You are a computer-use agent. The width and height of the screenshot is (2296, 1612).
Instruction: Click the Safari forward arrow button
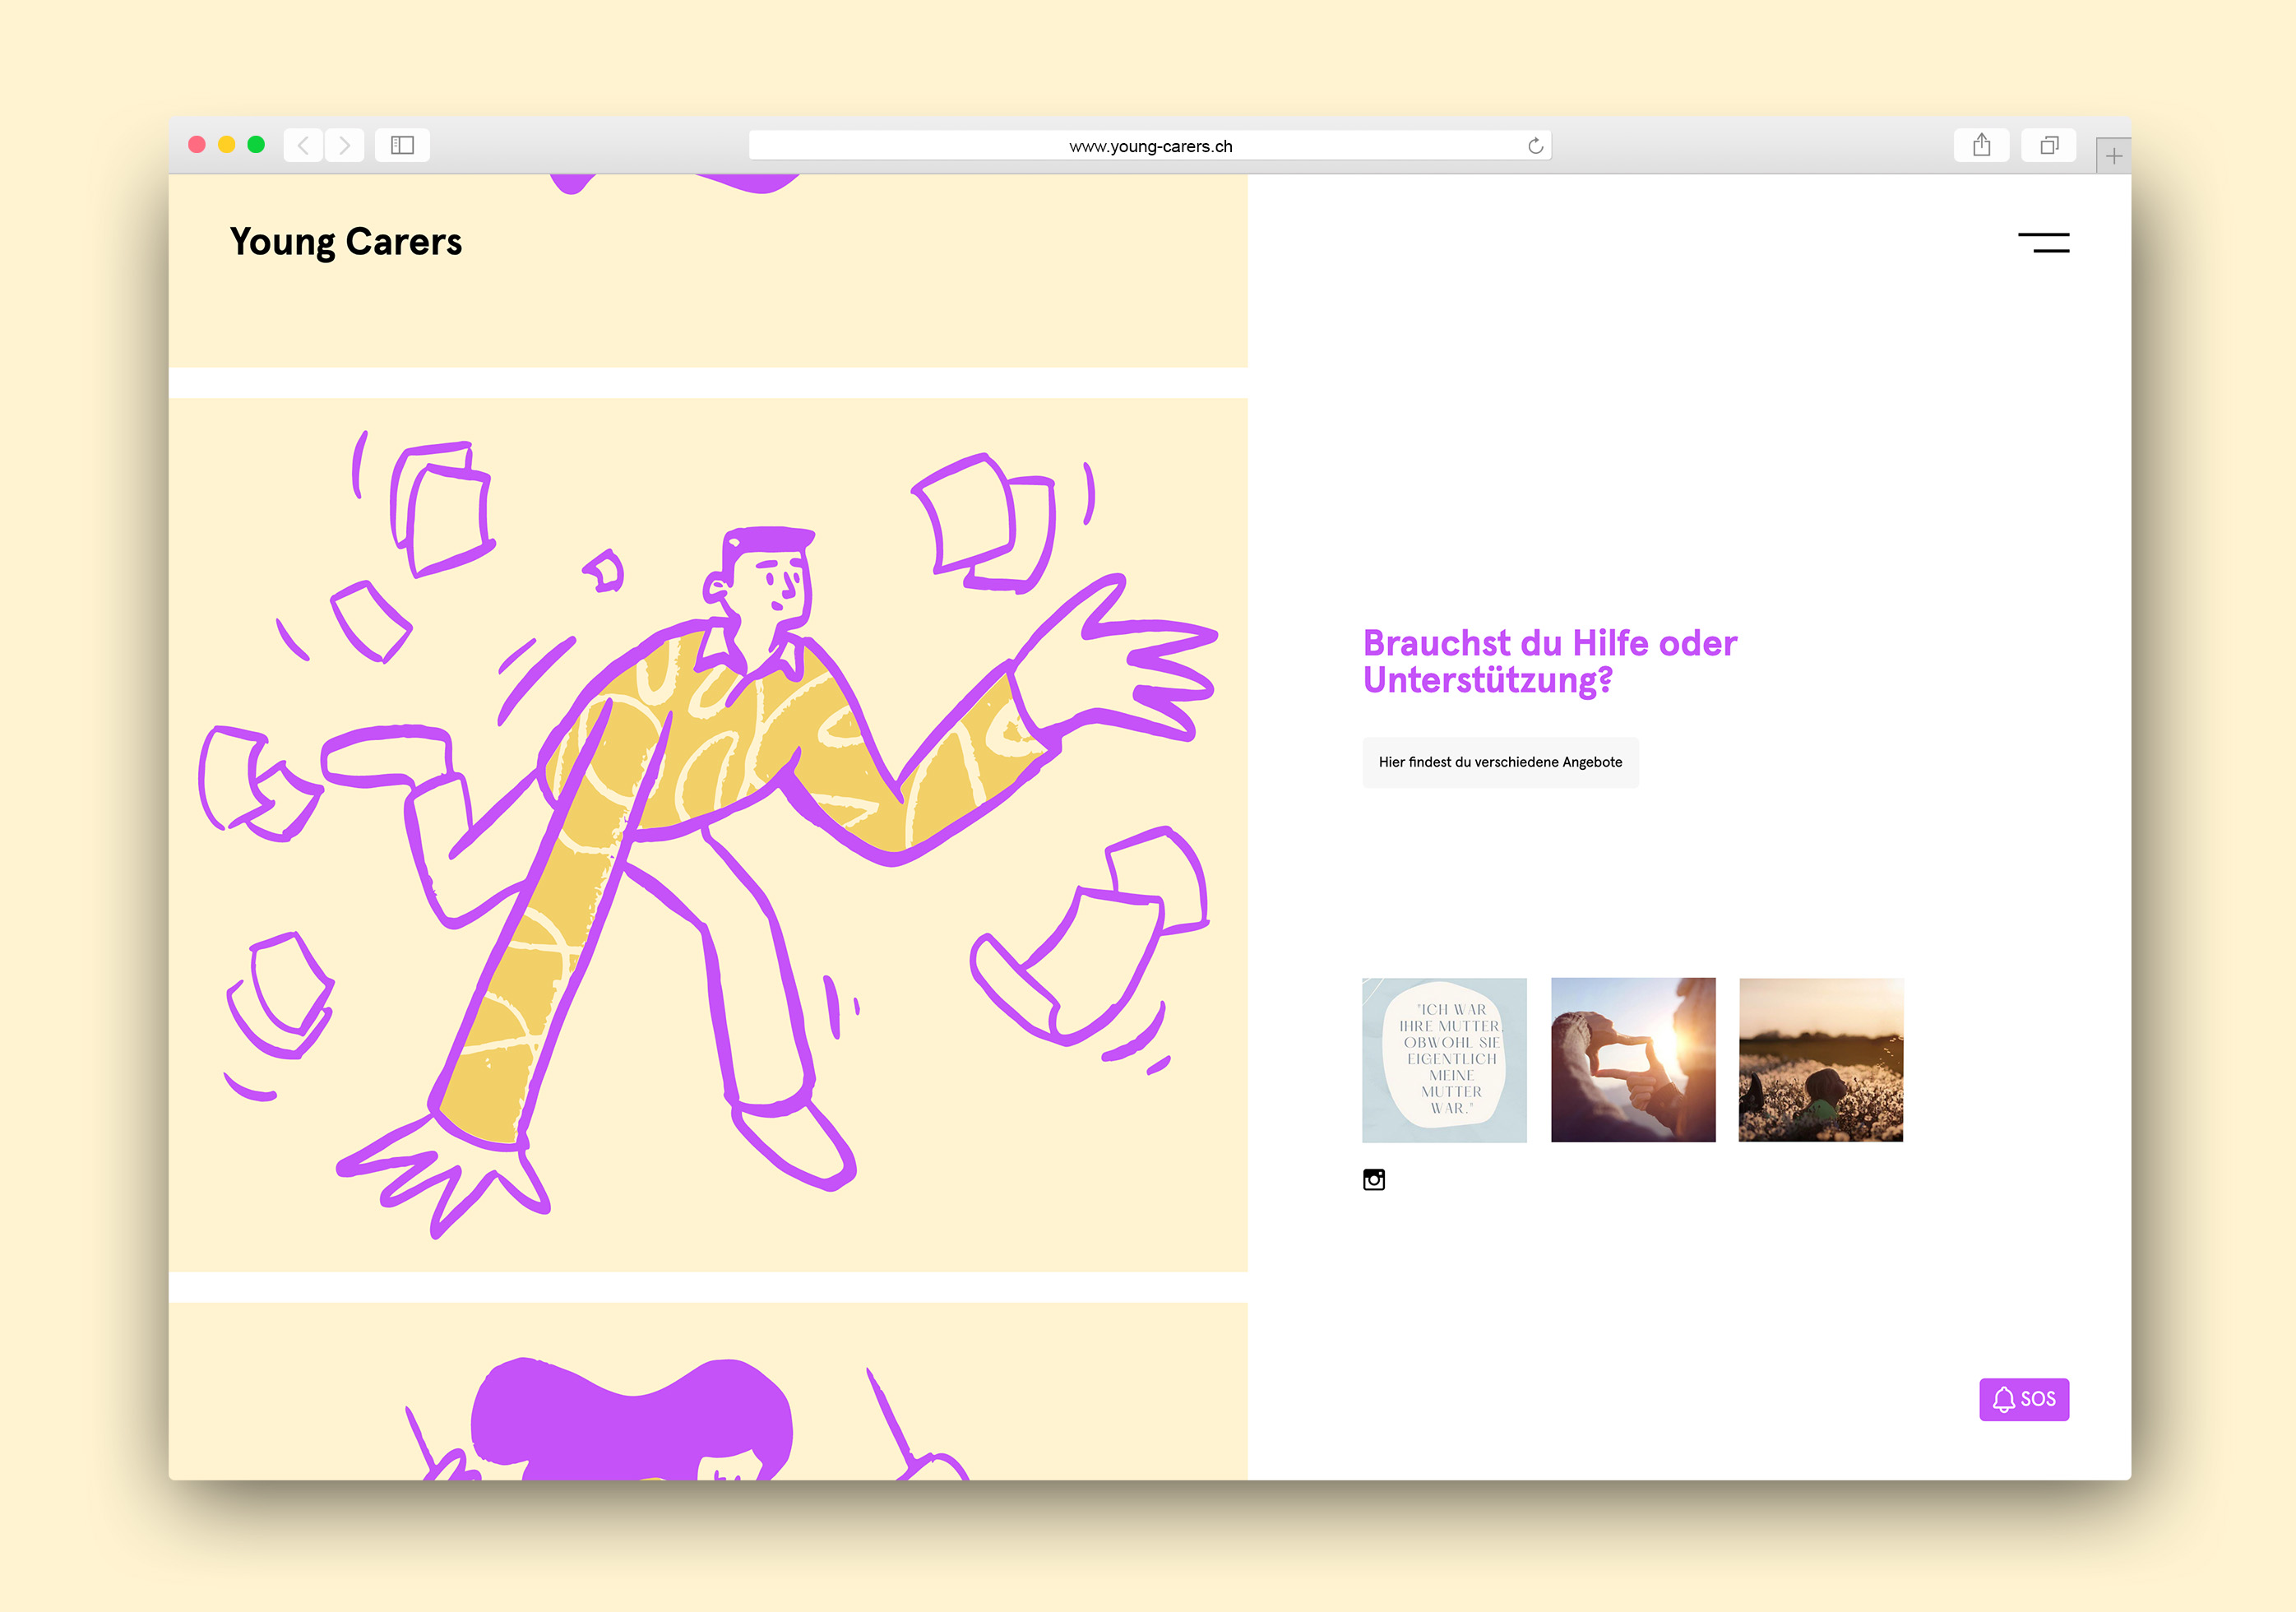point(344,145)
